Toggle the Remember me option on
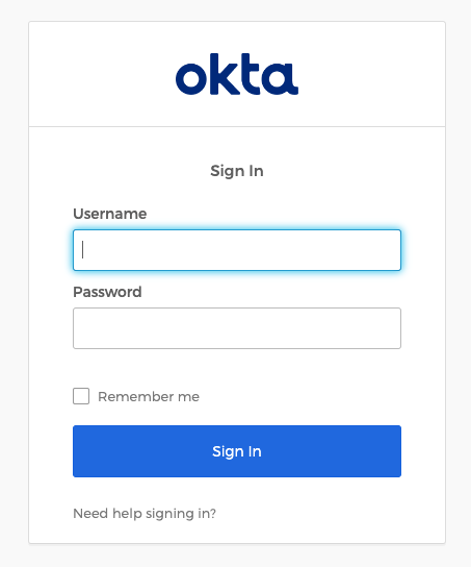 tap(81, 396)
